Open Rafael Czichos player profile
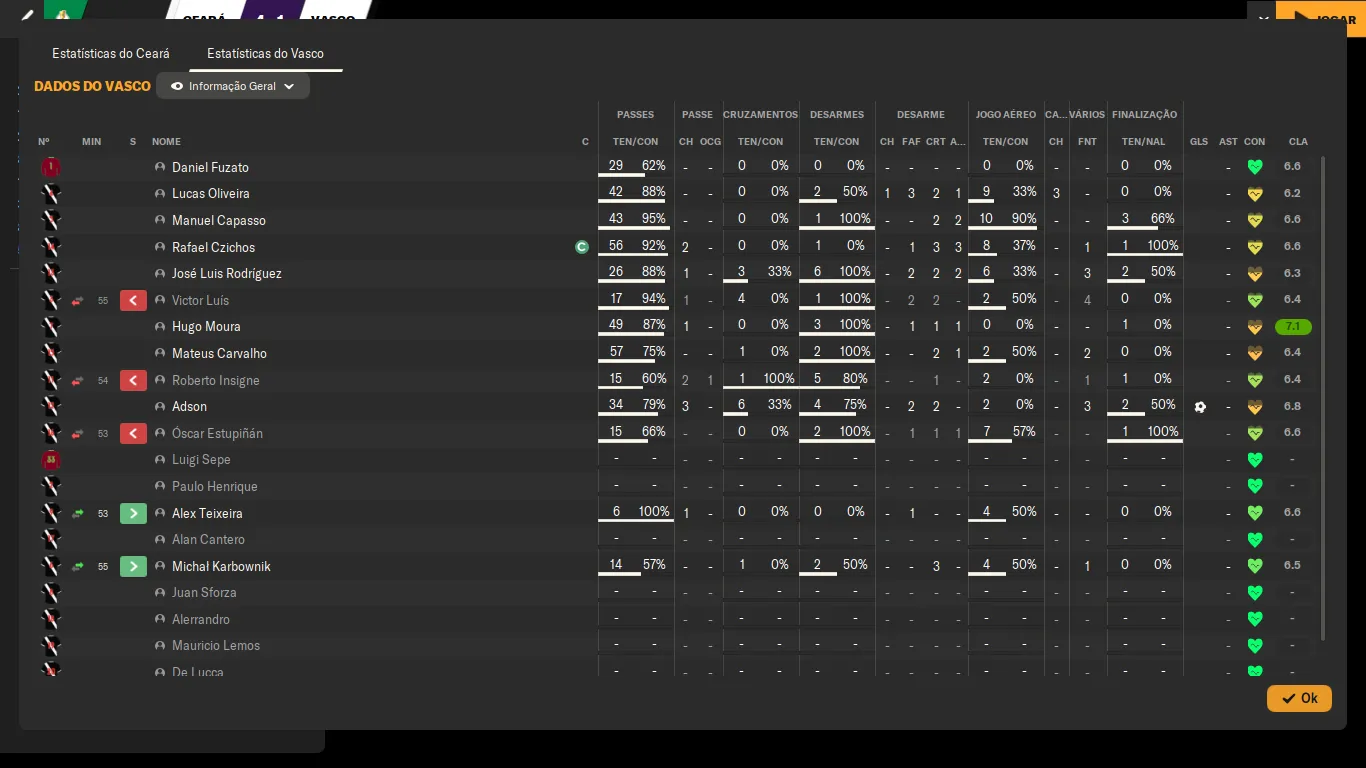 (213, 247)
